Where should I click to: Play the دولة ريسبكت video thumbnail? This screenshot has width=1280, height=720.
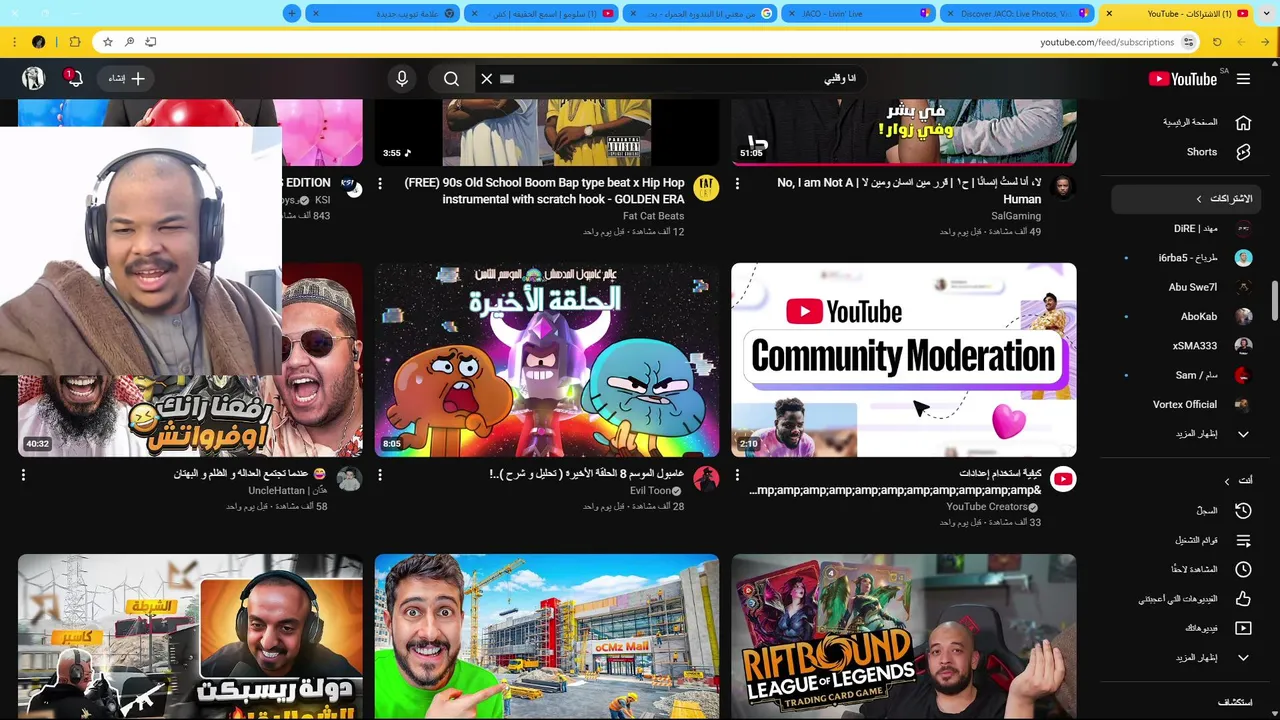pyautogui.click(x=190, y=637)
